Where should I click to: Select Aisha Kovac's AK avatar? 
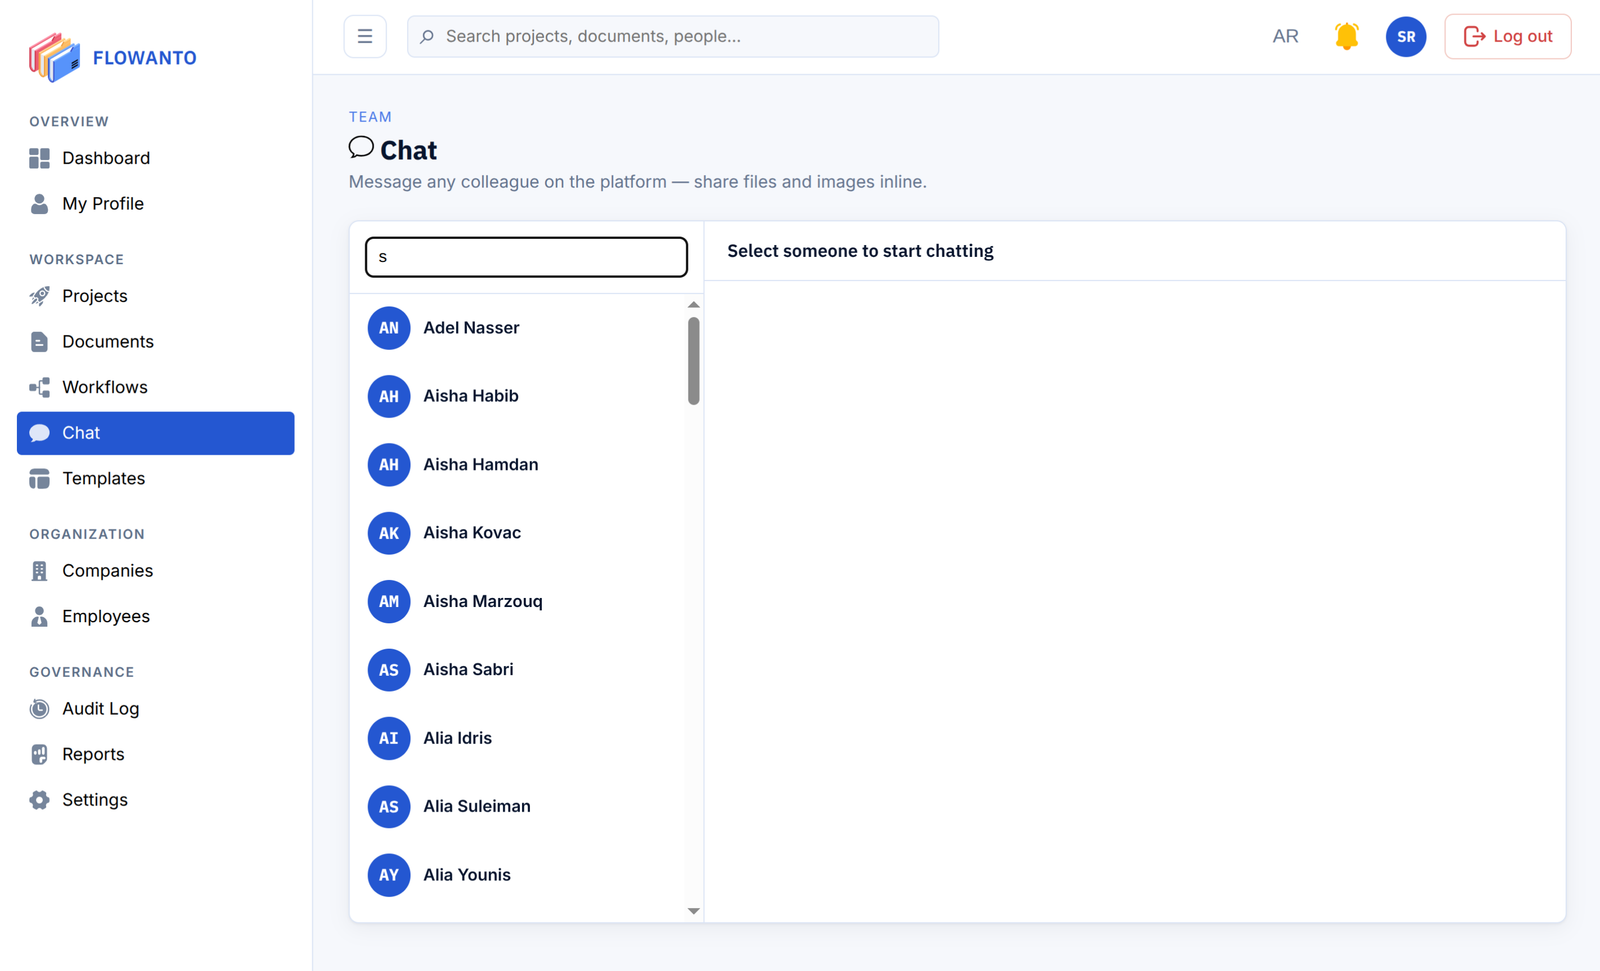[x=389, y=533]
